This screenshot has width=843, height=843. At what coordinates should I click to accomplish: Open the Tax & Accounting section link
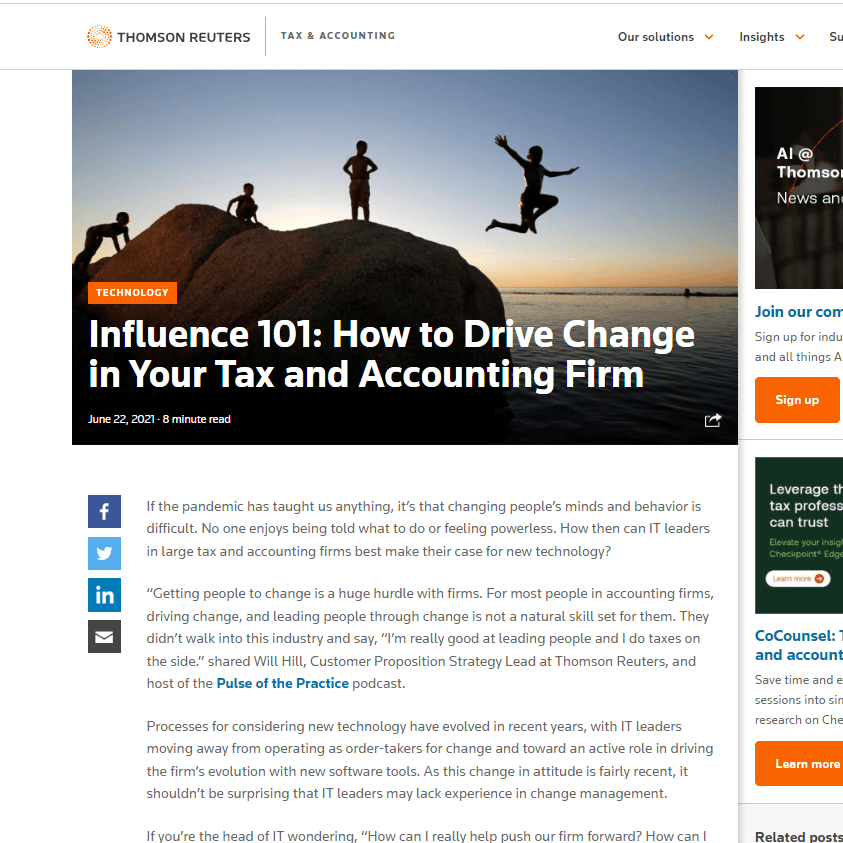click(338, 35)
